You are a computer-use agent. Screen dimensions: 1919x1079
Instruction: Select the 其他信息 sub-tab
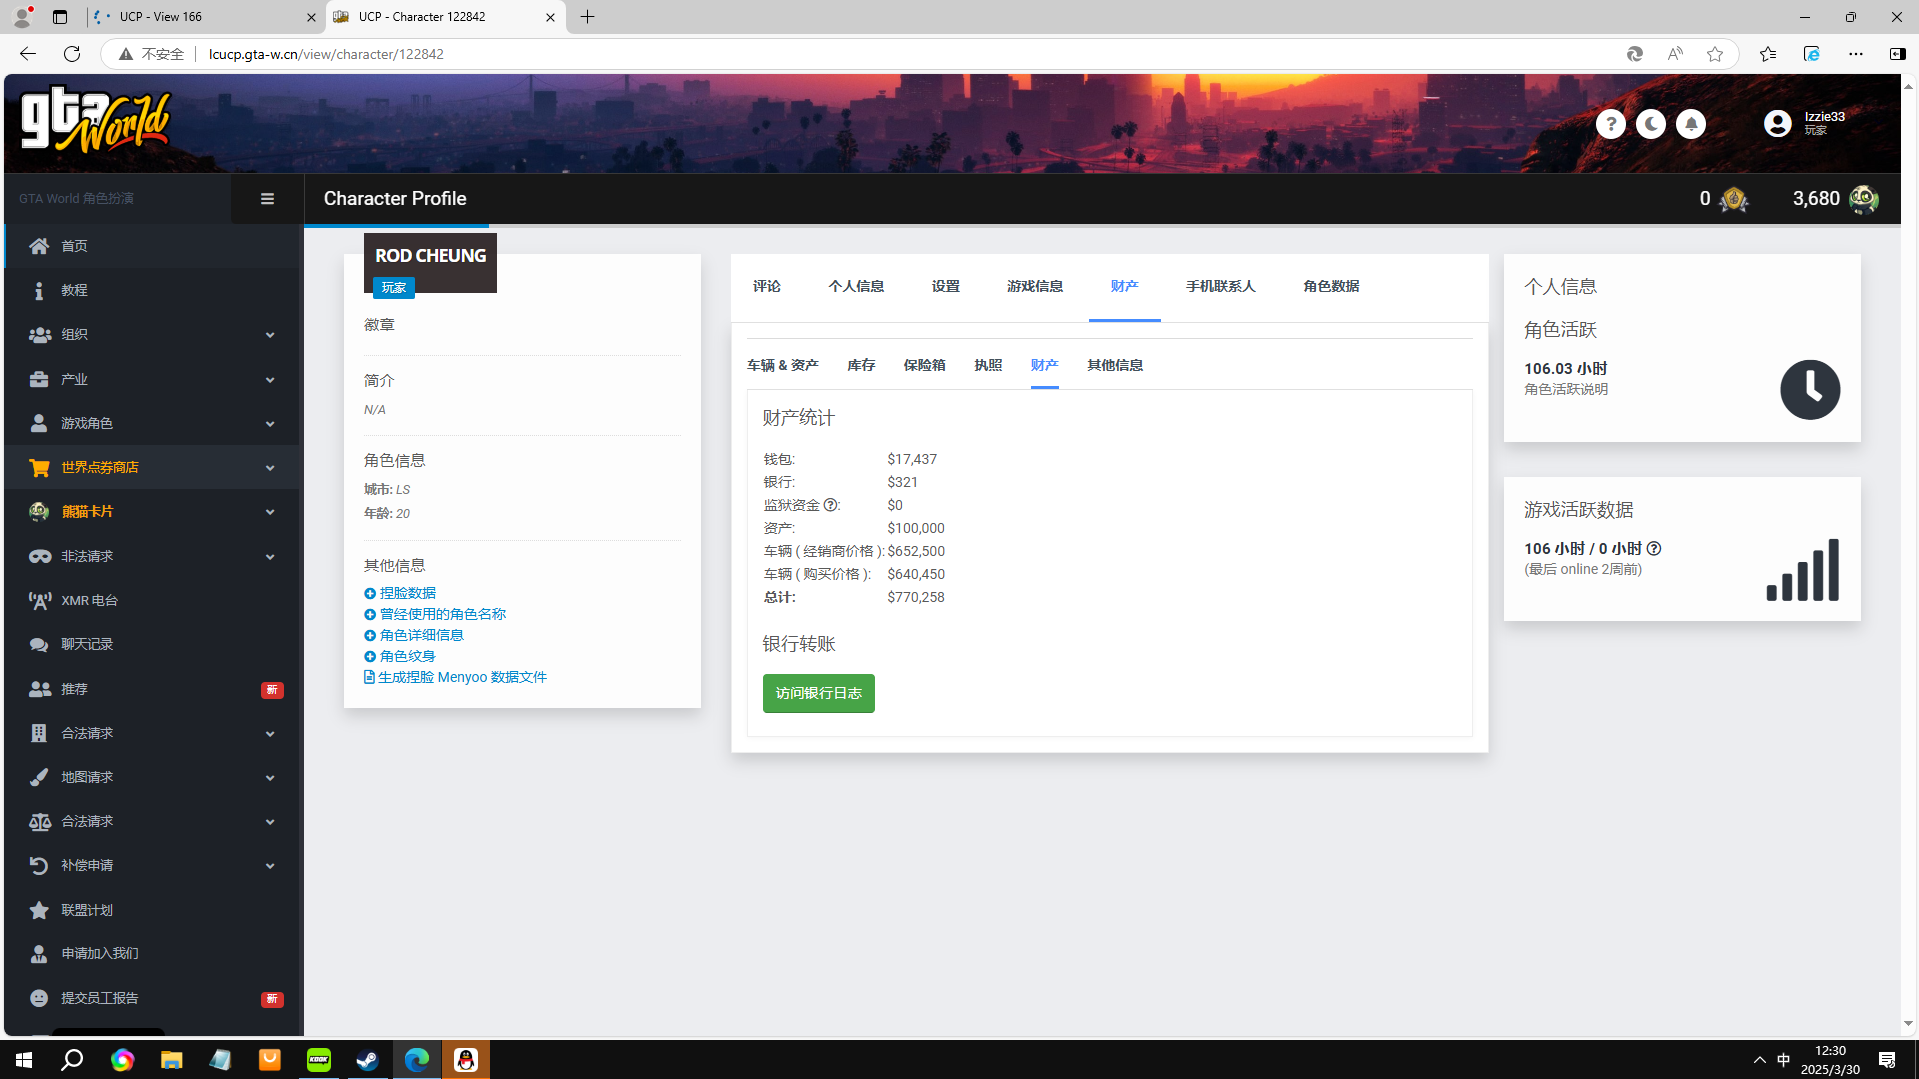coord(1115,365)
